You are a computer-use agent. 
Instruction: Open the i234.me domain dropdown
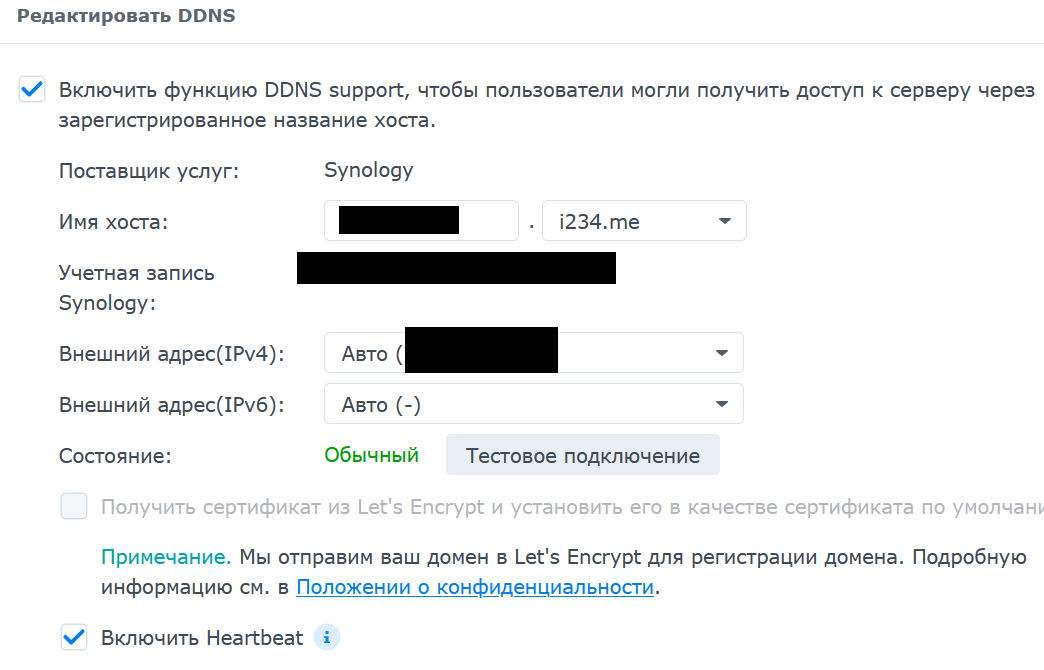pyautogui.click(x=643, y=221)
